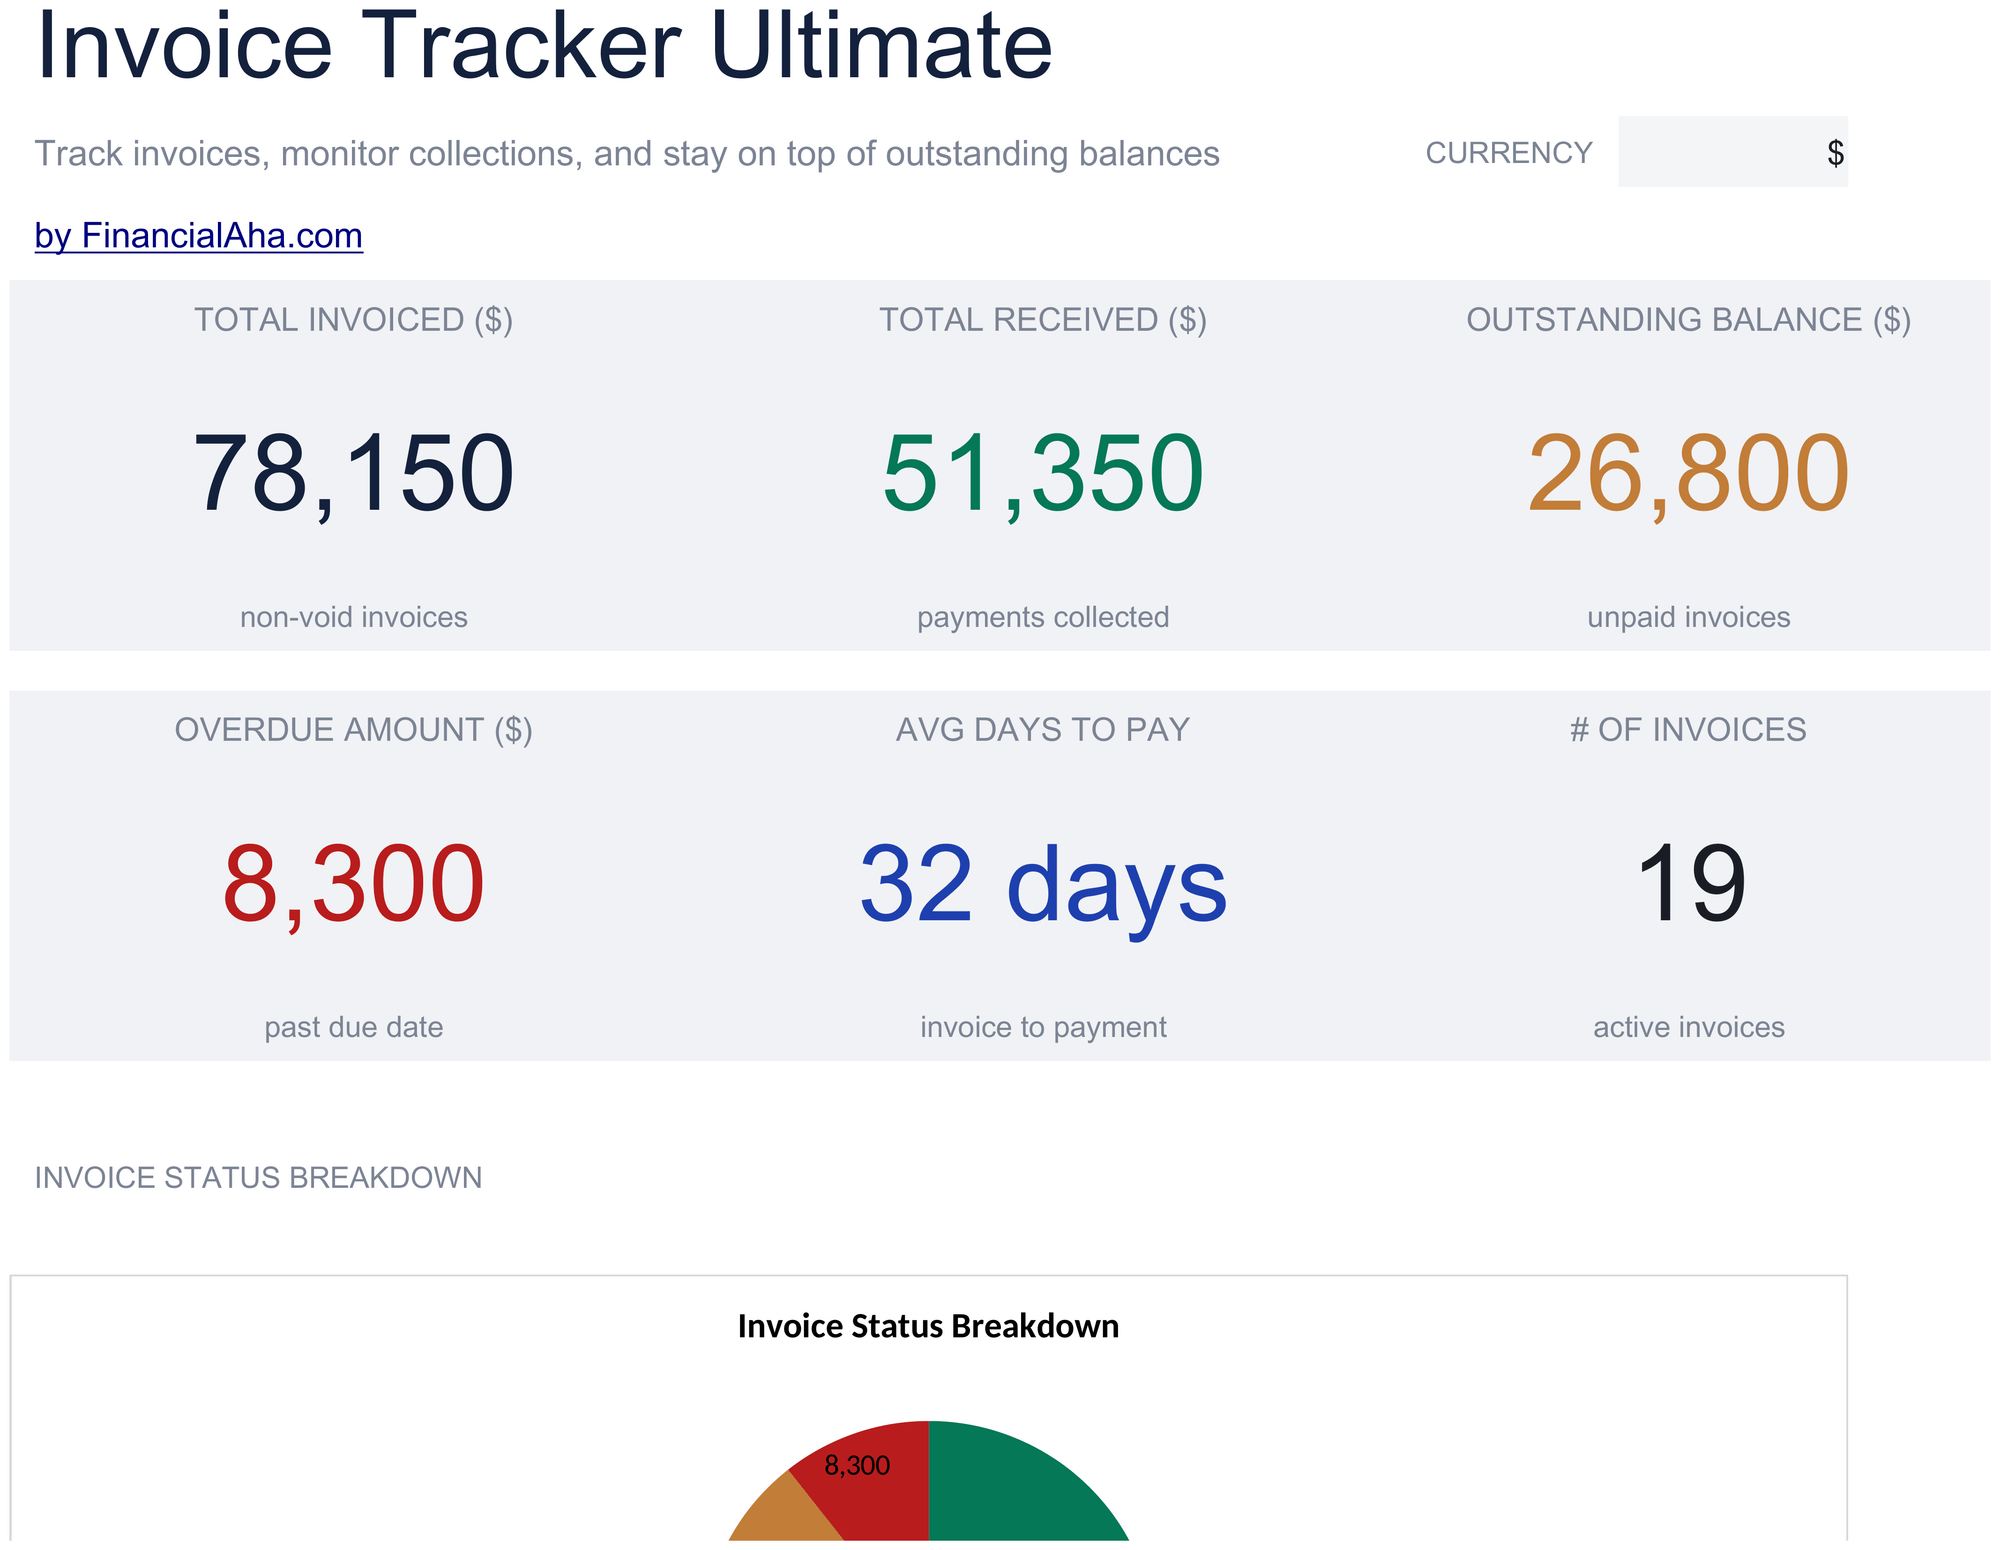The width and height of the screenshot is (2000, 1550).
Task: Select the currency symbol input cell
Action: click(x=1732, y=152)
